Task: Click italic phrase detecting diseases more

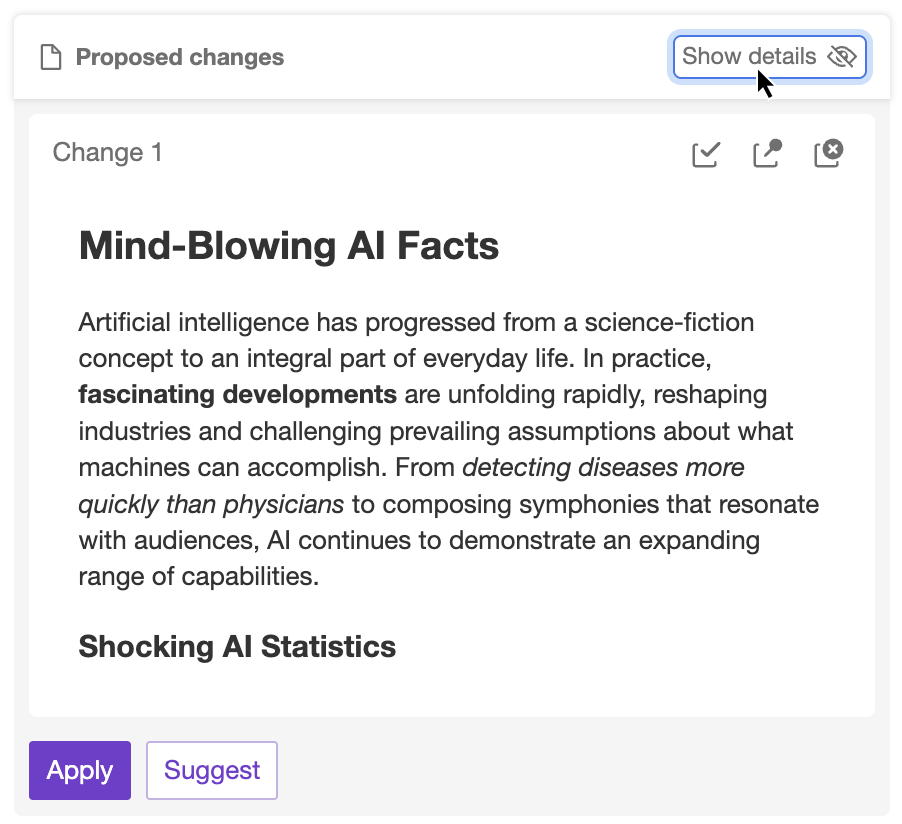Action: click(603, 467)
